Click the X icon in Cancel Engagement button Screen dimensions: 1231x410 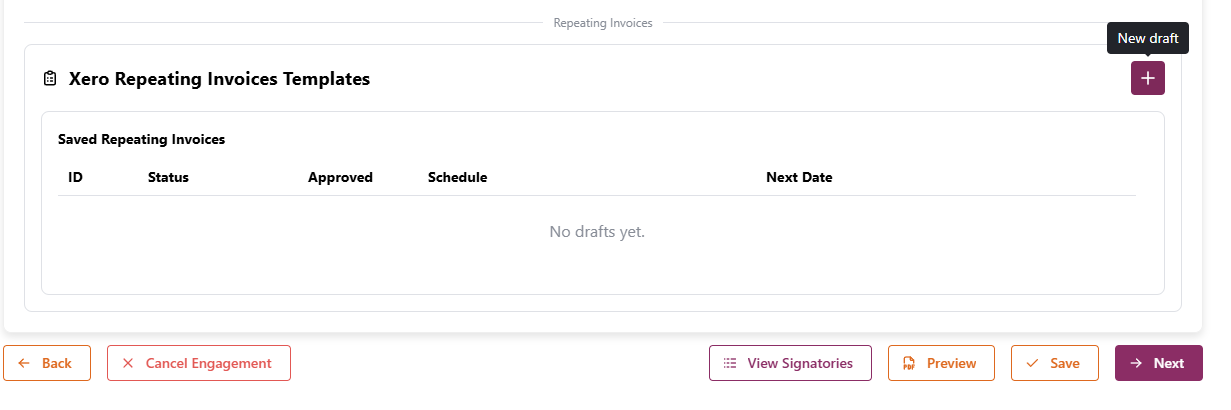[x=128, y=363]
